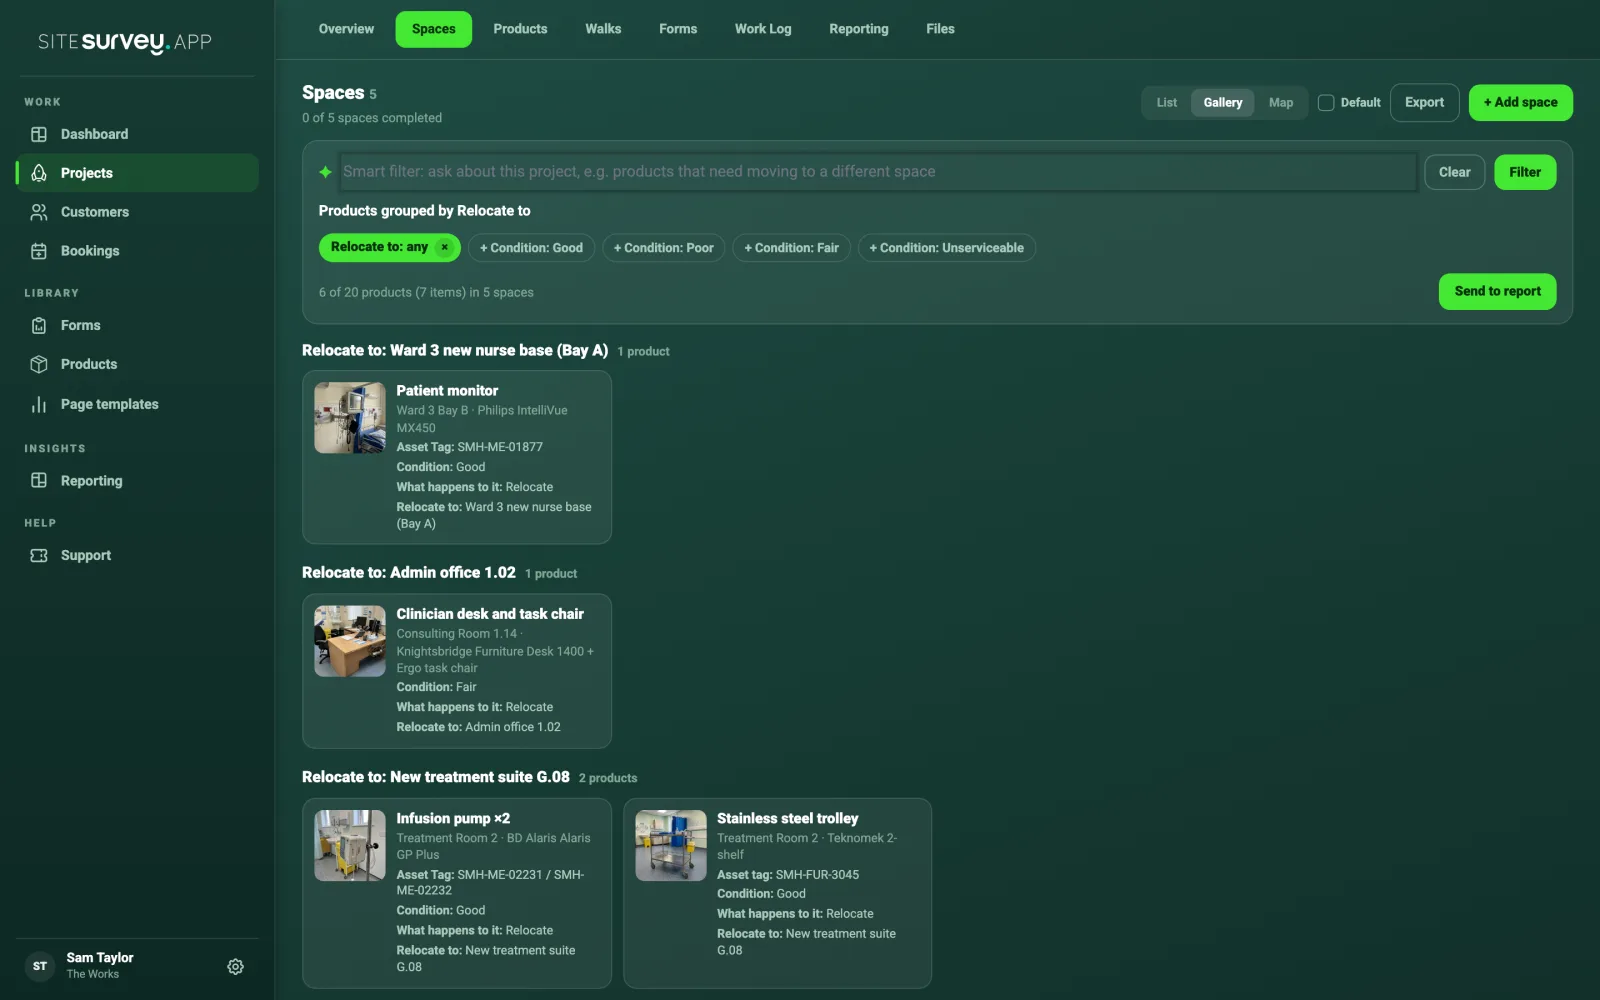1600x1000 pixels.
Task: Open the Infusion pump photo thumbnail
Action: pyautogui.click(x=350, y=846)
